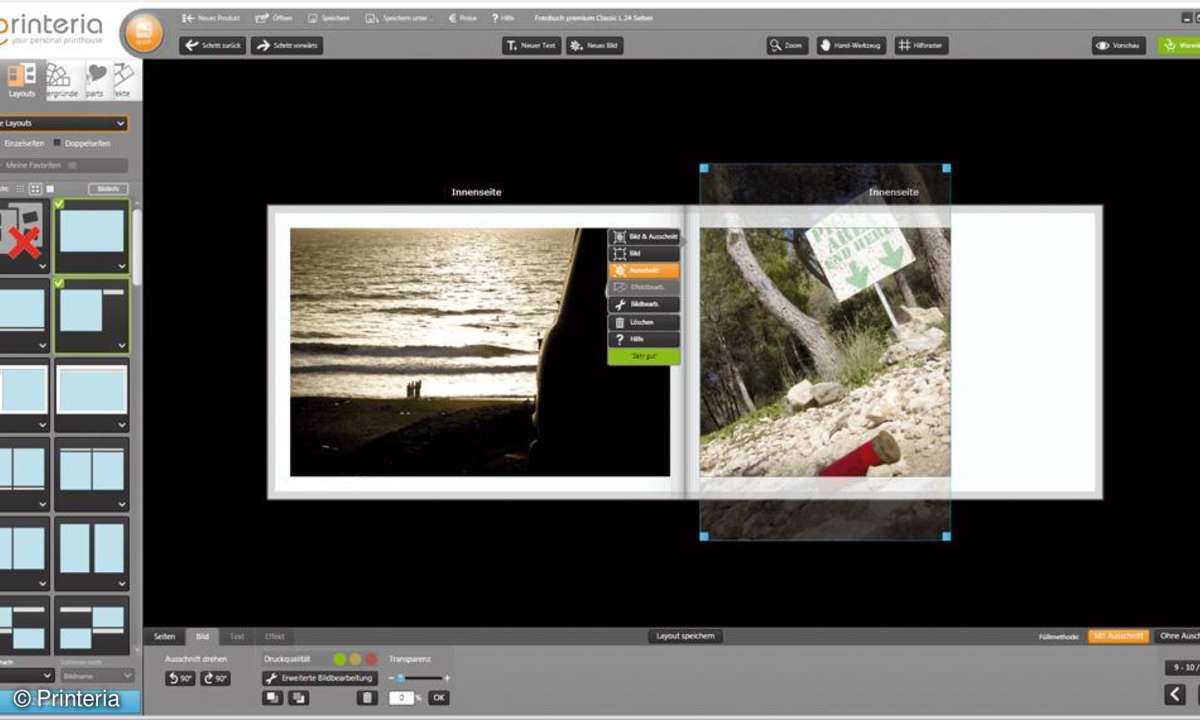The image size is (1200, 720).
Task: Choose Bildbearb. wrench in image menu
Action: (x=644, y=305)
